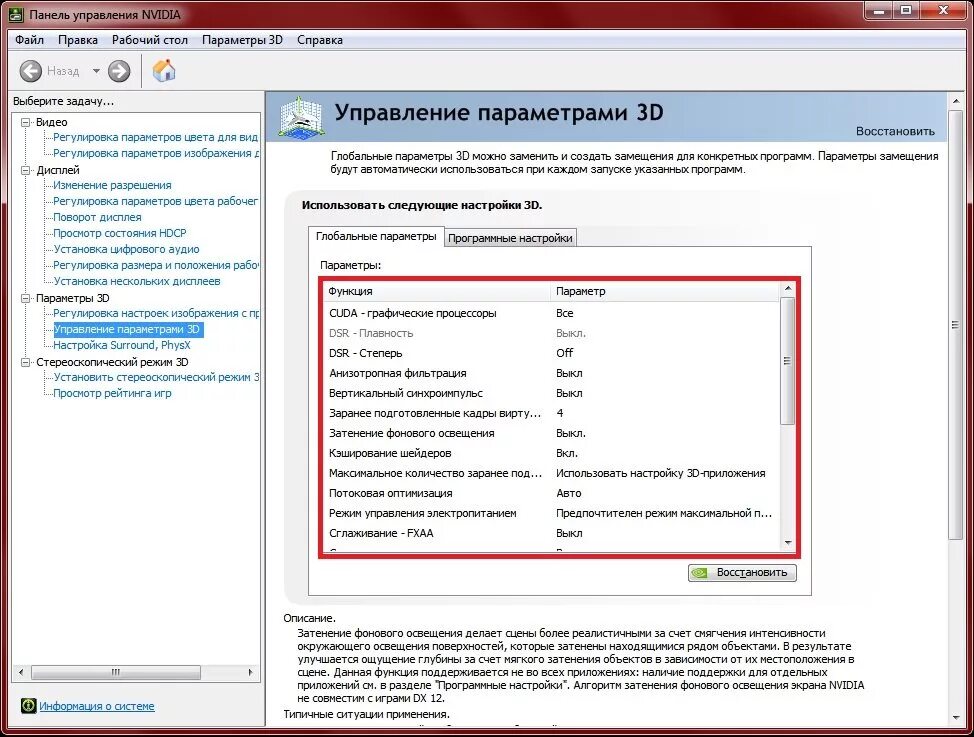
Task: Open Установка цифрового аудио
Action: [x=127, y=249]
